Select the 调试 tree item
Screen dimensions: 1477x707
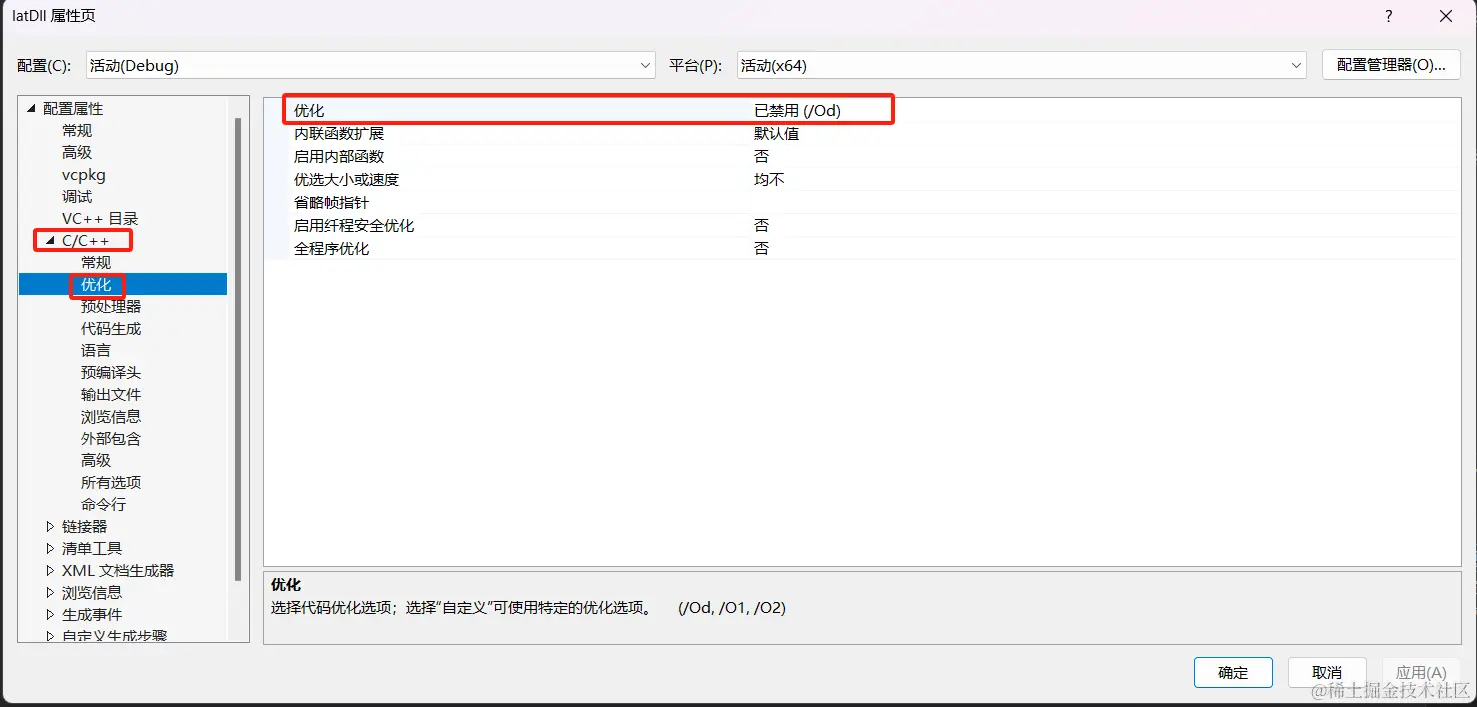[77, 197]
